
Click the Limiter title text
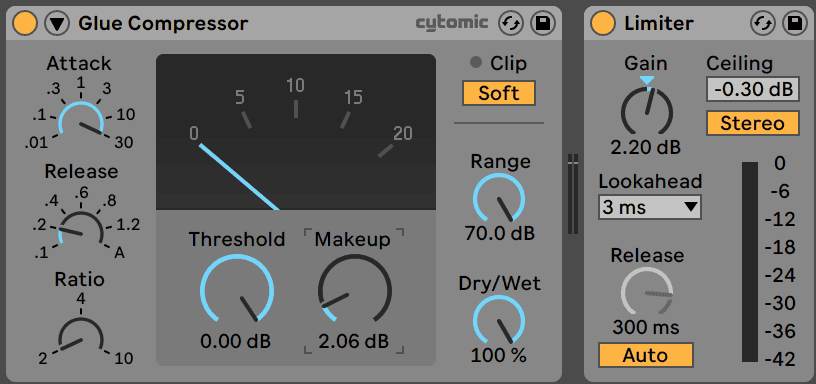tap(659, 23)
